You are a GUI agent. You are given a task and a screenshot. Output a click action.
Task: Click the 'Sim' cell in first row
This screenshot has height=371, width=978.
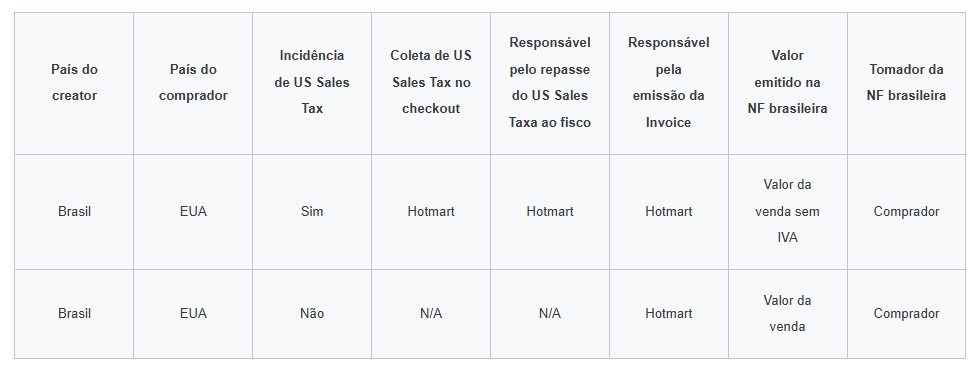coord(312,212)
